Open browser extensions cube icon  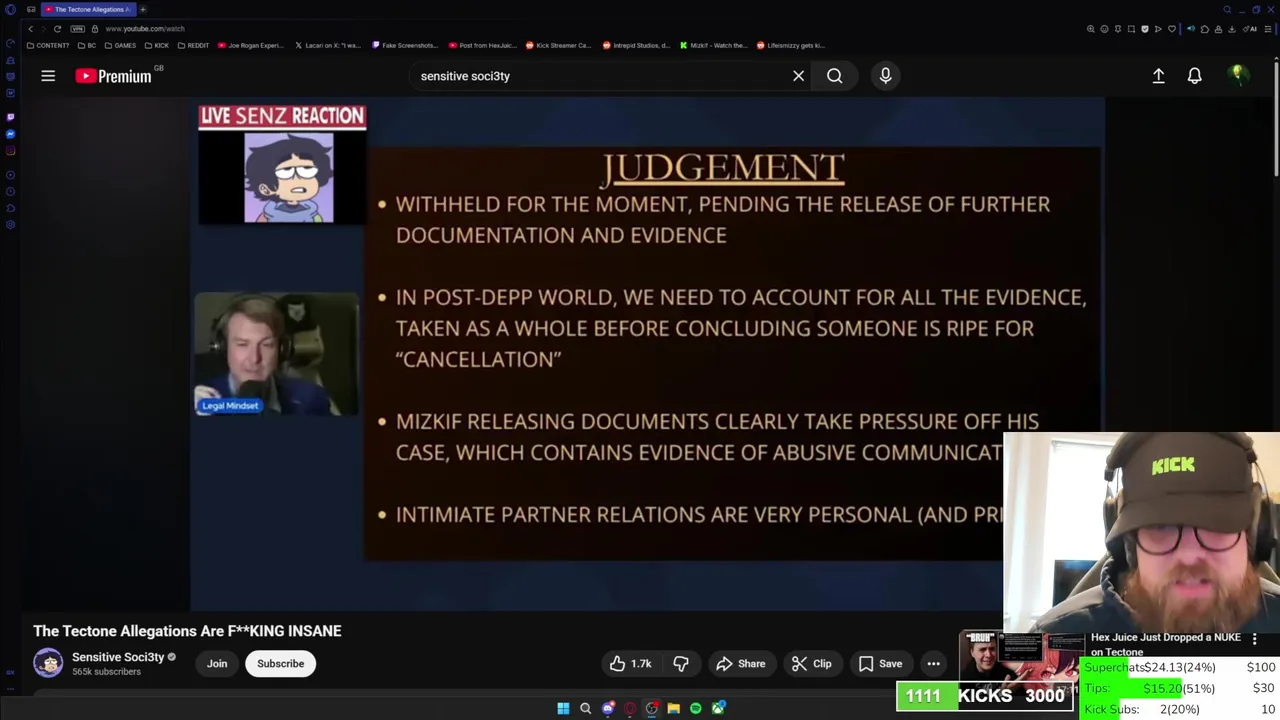[x=1205, y=29]
